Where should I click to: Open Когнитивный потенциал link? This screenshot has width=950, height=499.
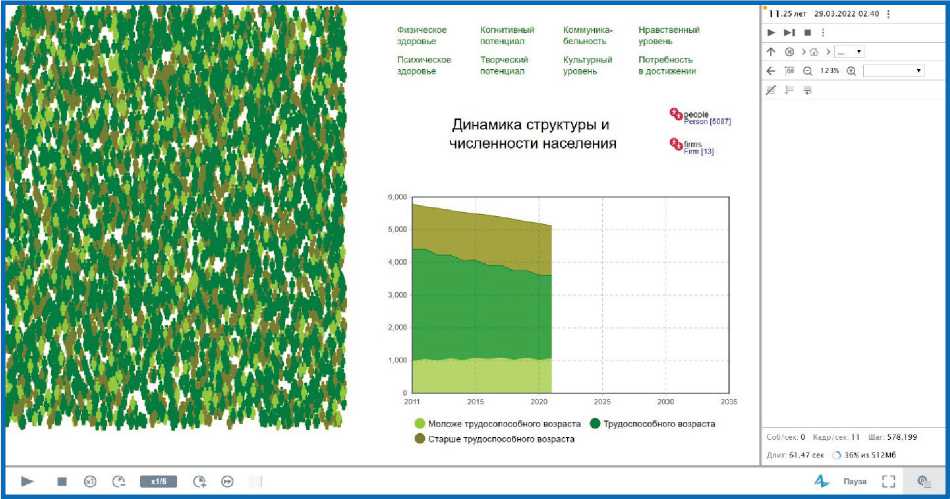coord(507,35)
